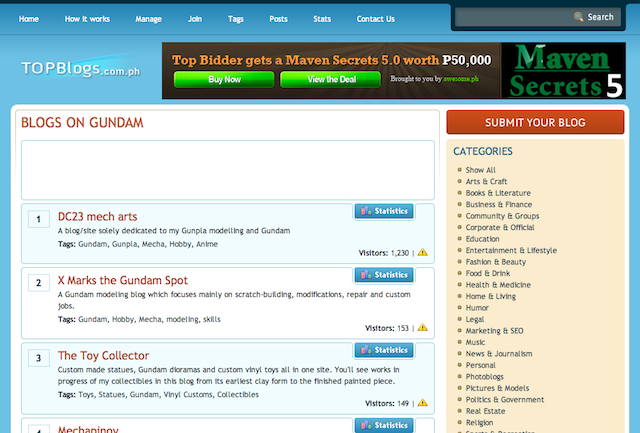
Task: Open the DC23 mech arts blog title
Action: point(97,216)
